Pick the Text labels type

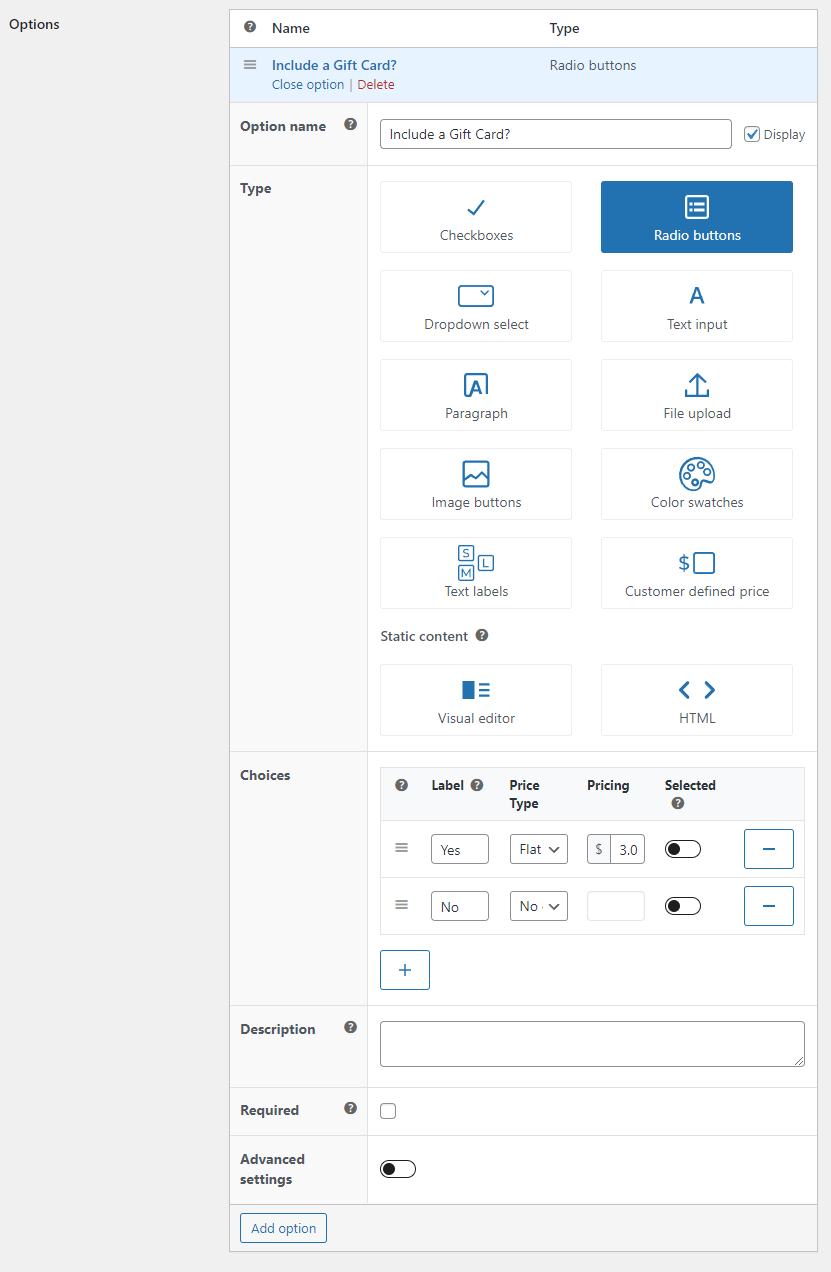(x=476, y=573)
